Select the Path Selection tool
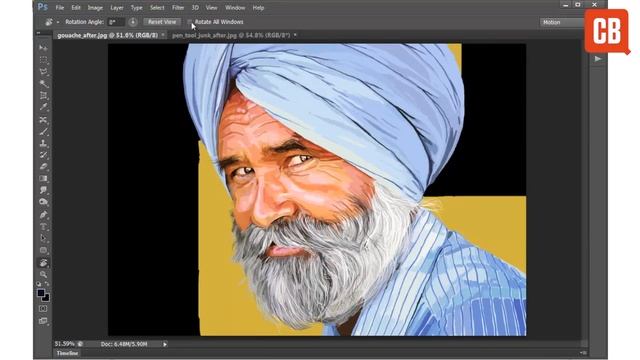This screenshot has width=640, height=360. coord(43,238)
